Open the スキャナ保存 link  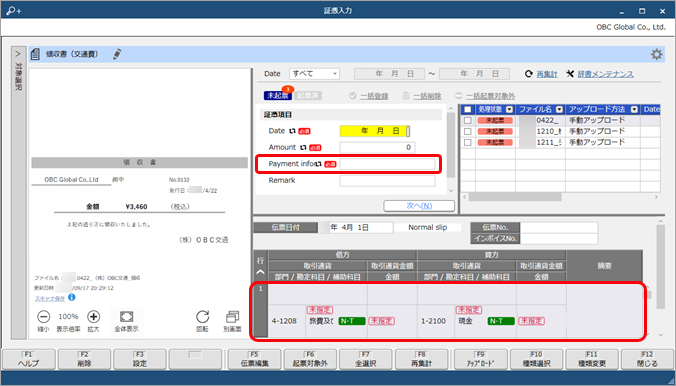tap(50, 298)
